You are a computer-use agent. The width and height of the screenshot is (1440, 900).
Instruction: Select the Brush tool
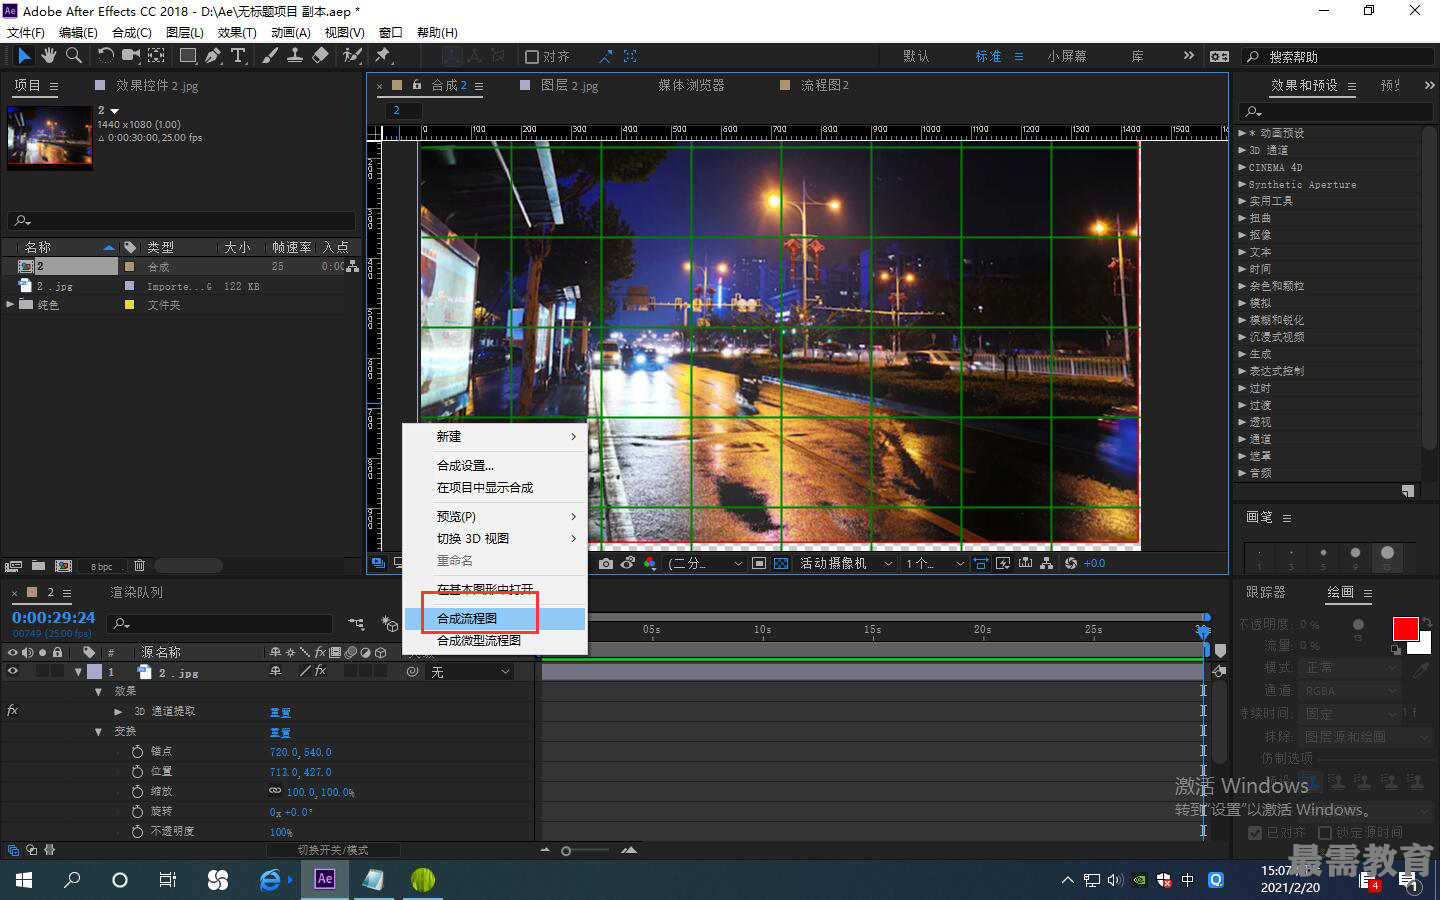click(x=270, y=56)
